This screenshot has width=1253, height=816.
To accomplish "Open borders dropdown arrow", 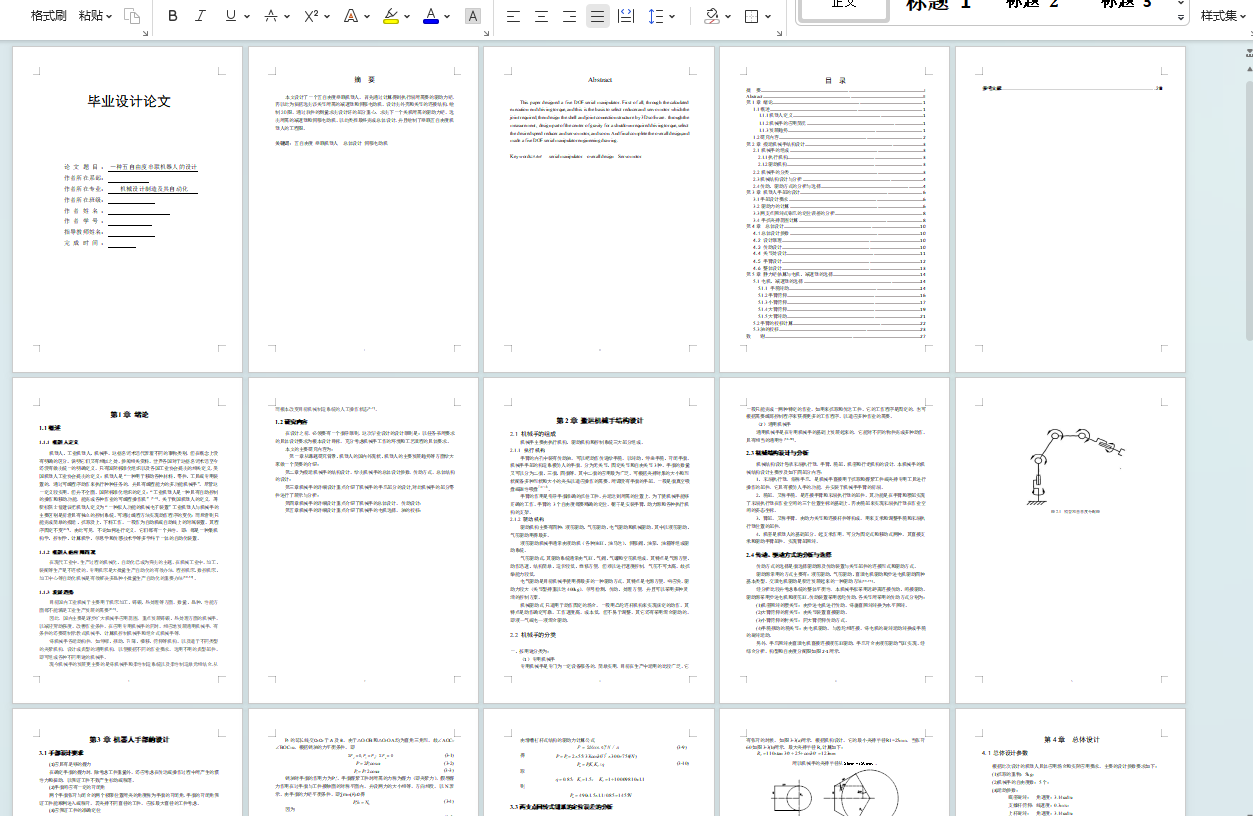I will click(x=768, y=16).
